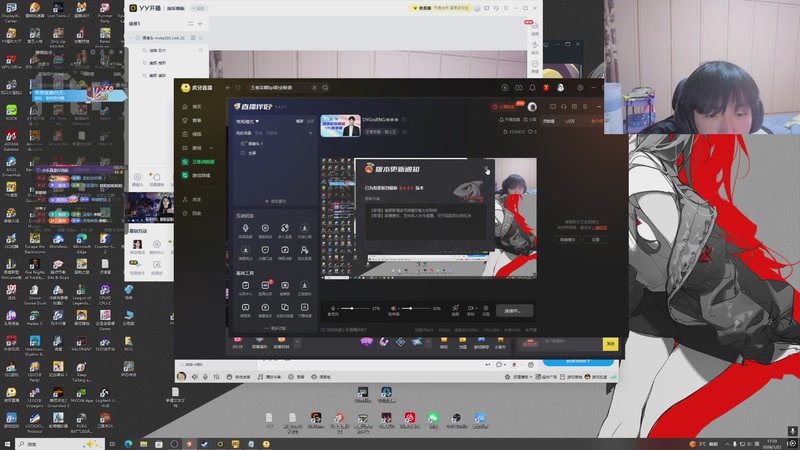Select green 王者荣耀 entry in Huya sidebar
This screenshot has width=800, height=450.
(199, 162)
